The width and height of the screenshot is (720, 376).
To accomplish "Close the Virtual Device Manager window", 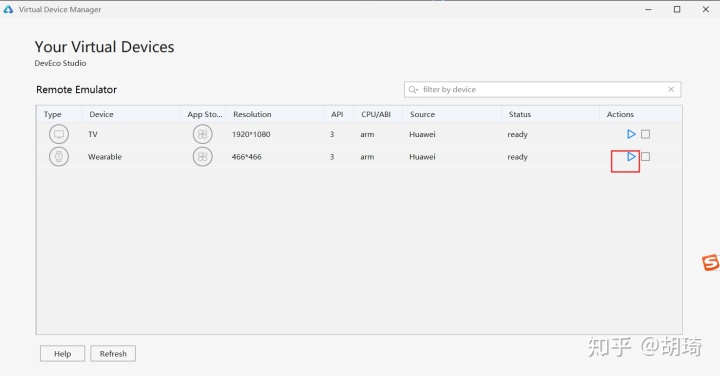I will pyautogui.click(x=706, y=9).
